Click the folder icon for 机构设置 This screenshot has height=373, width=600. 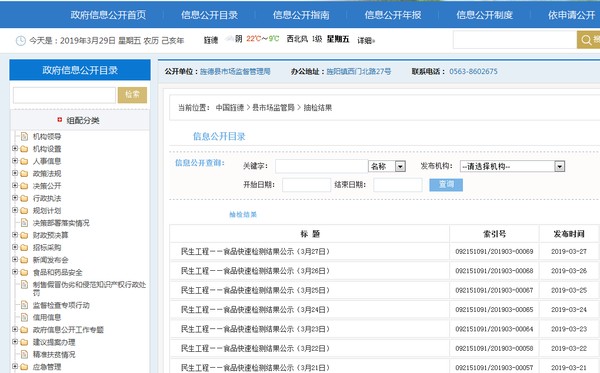(x=24, y=149)
